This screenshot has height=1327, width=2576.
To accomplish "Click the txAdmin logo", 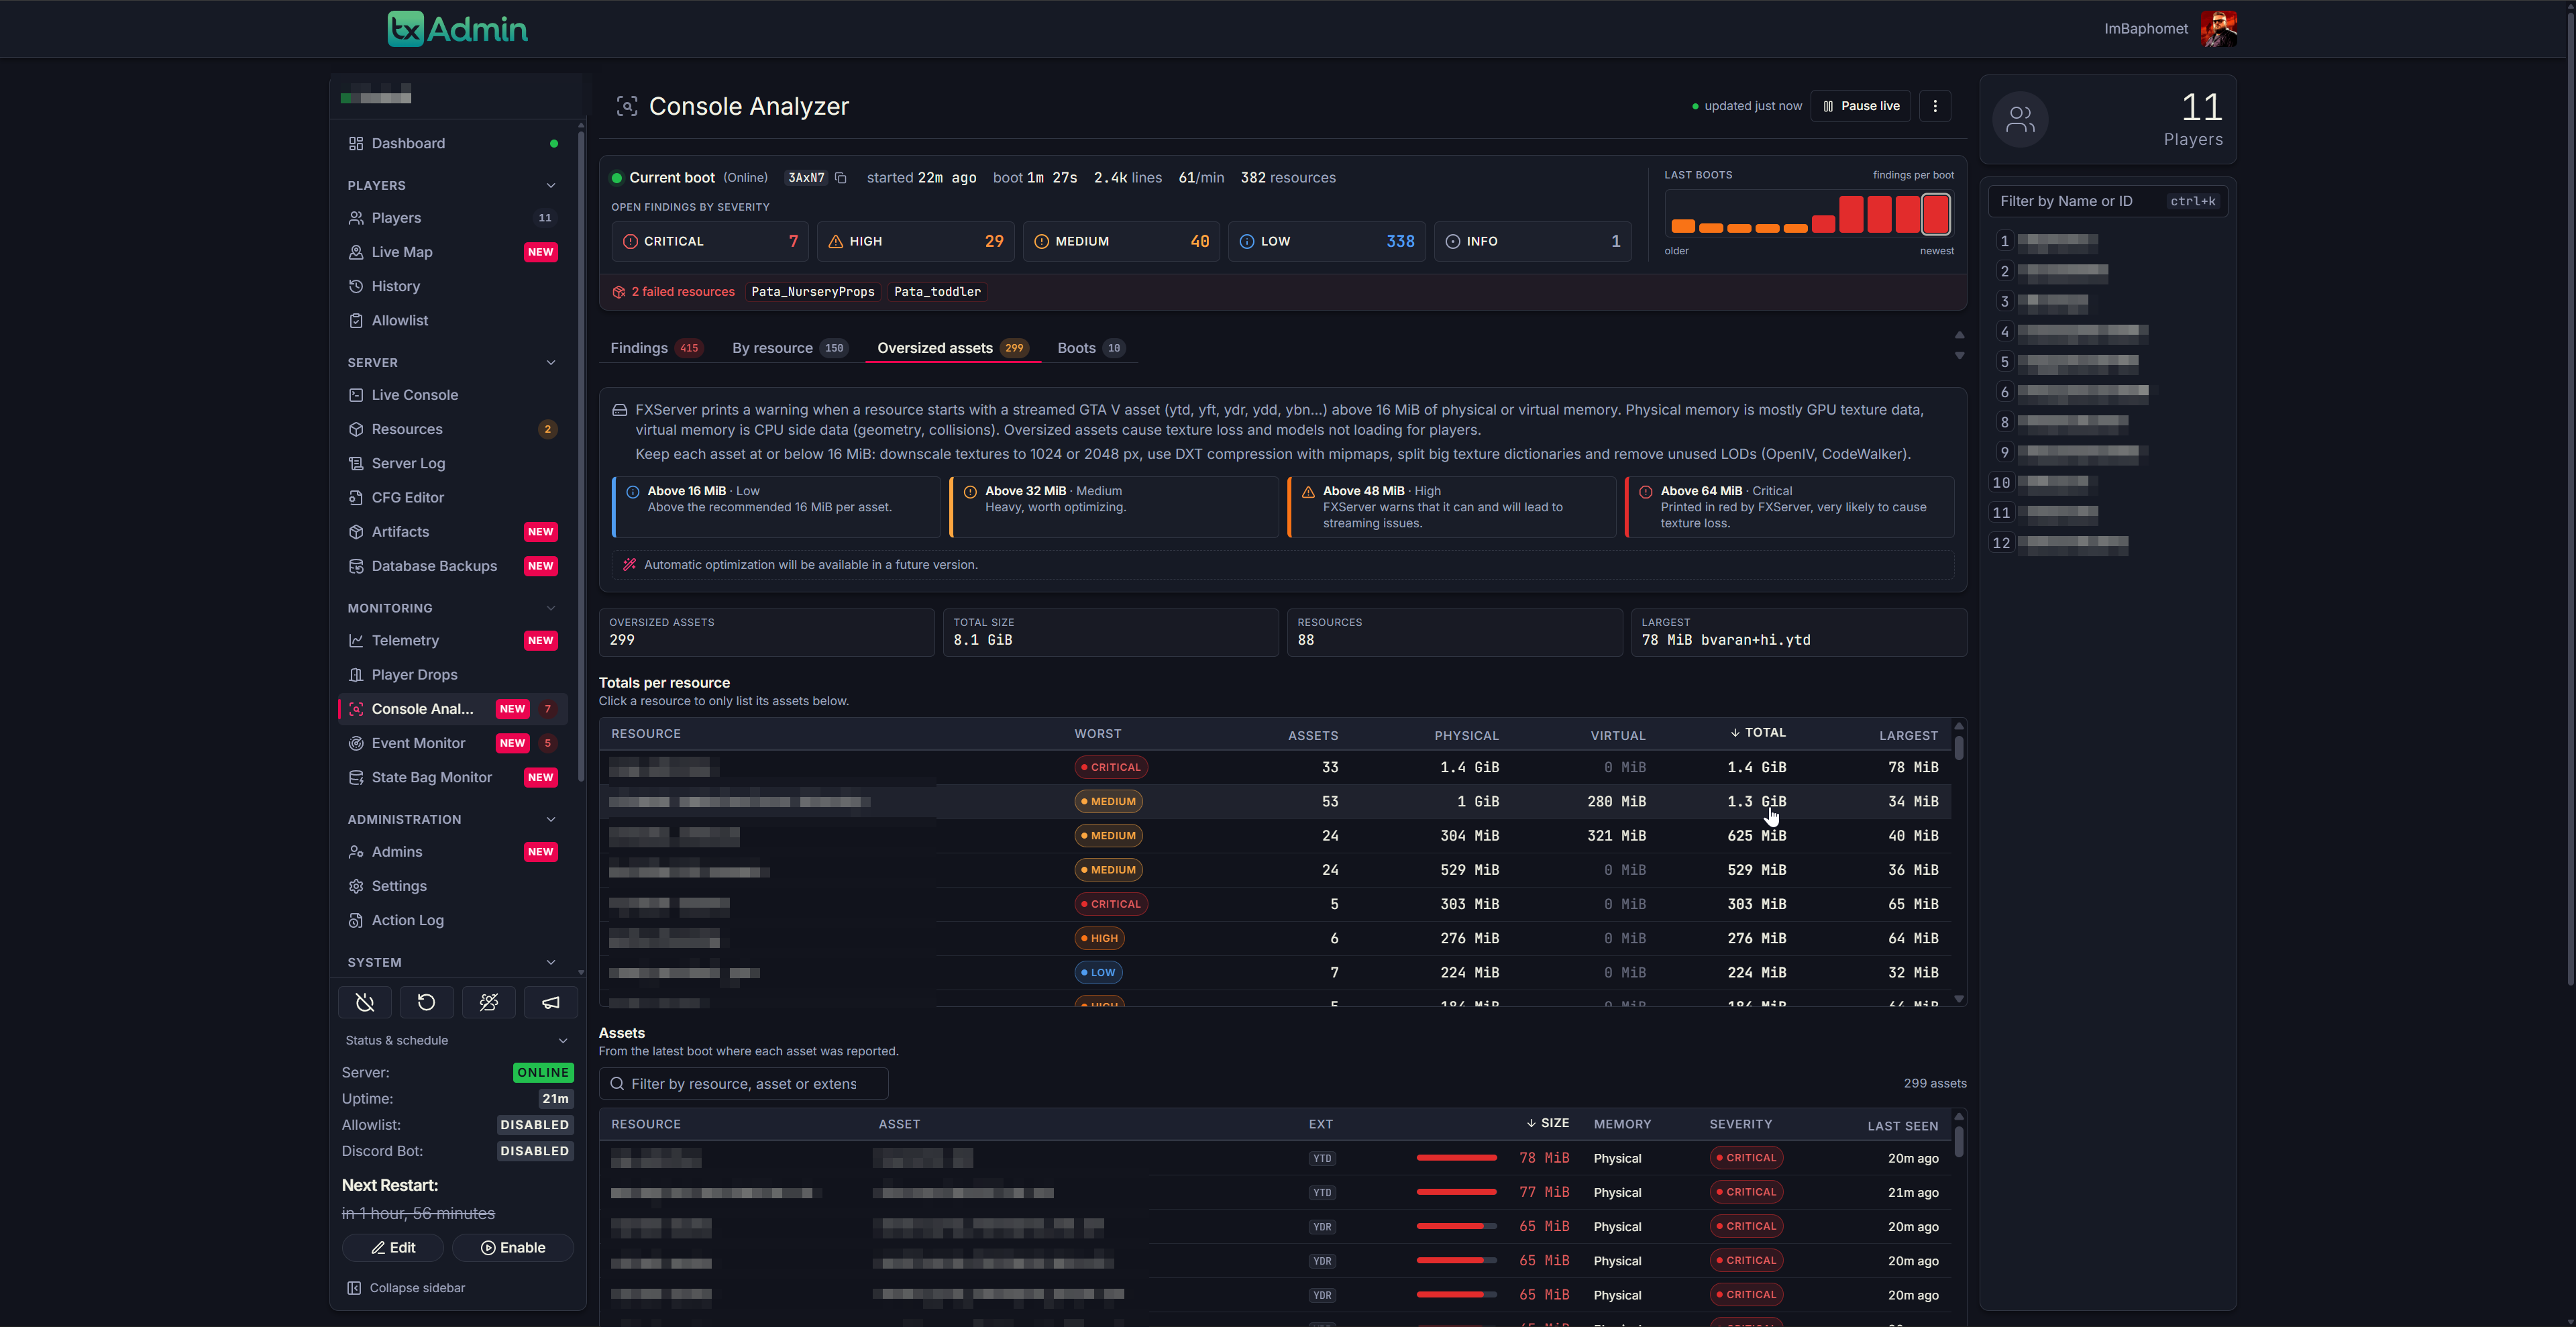I will (x=458, y=29).
